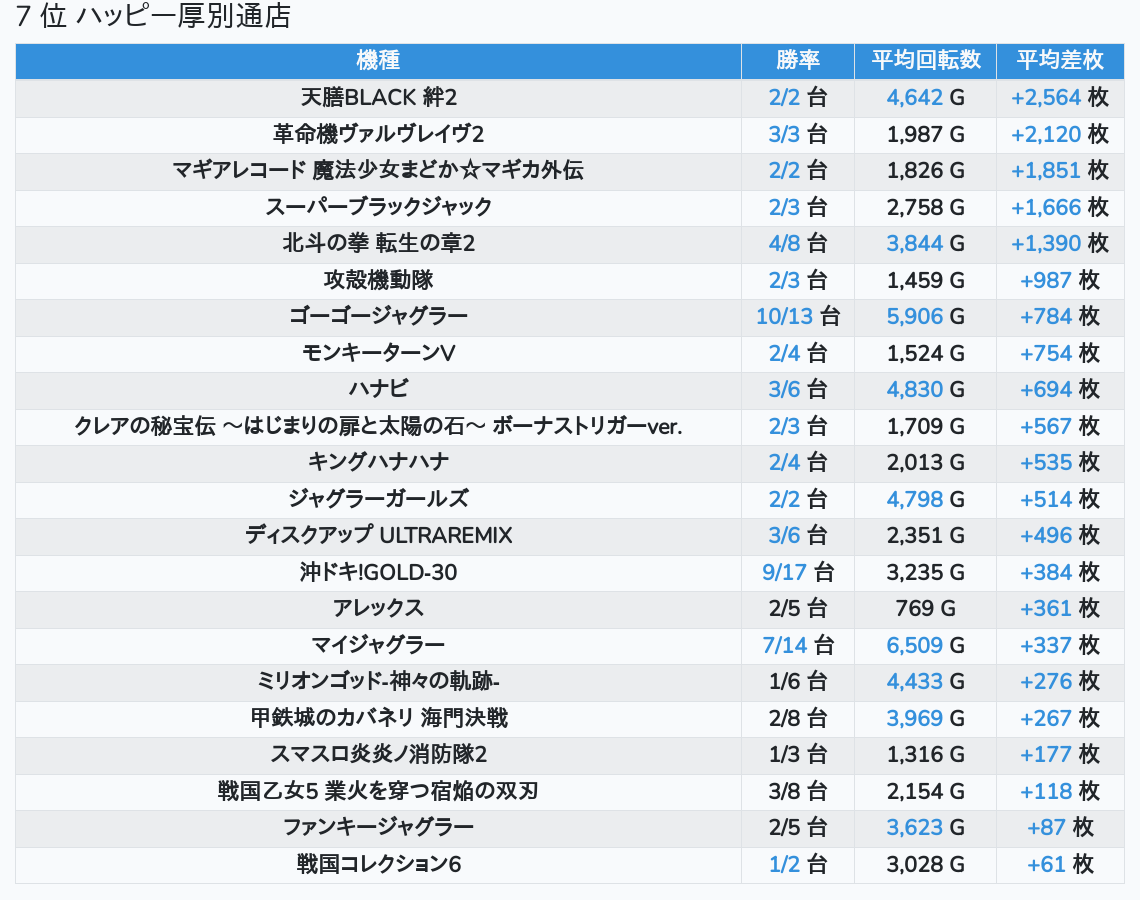The height and width of the screenshot is (900, 1140).
Task: Select 沖ドキ!GOLD-30 machine name
Action: coord(378,572)
